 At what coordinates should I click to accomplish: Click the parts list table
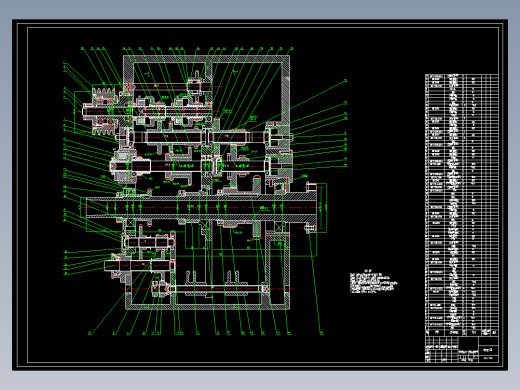[462, 205]
